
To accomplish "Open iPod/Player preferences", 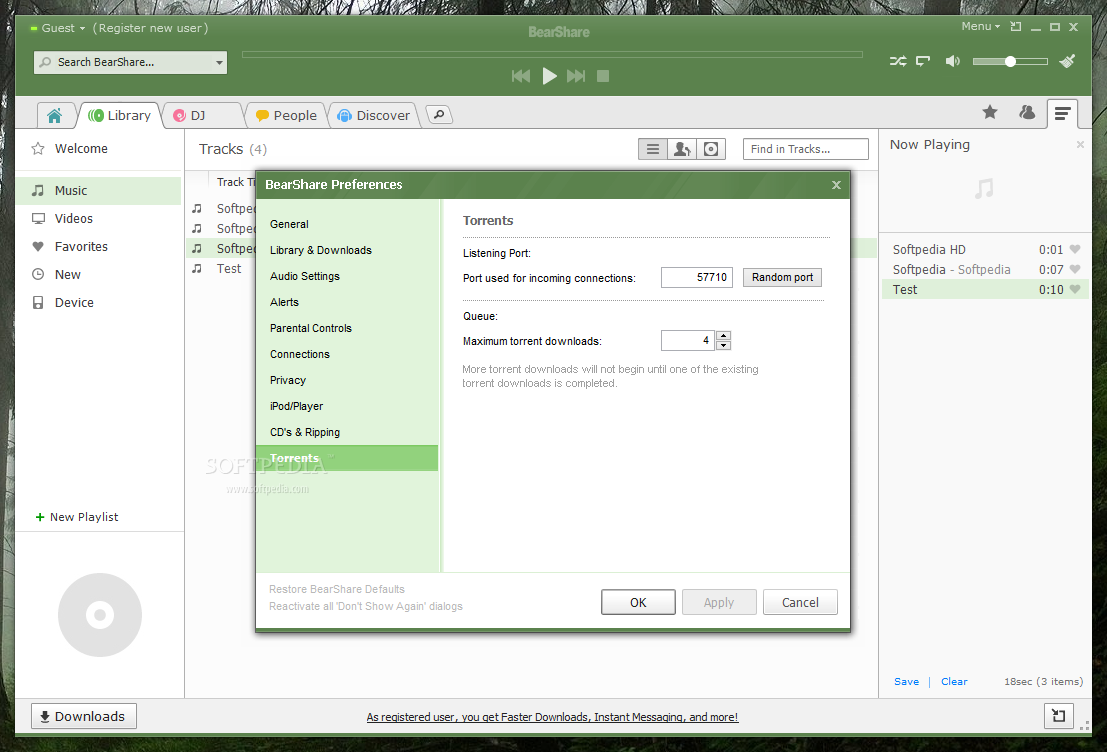I will tap(297, 407).
